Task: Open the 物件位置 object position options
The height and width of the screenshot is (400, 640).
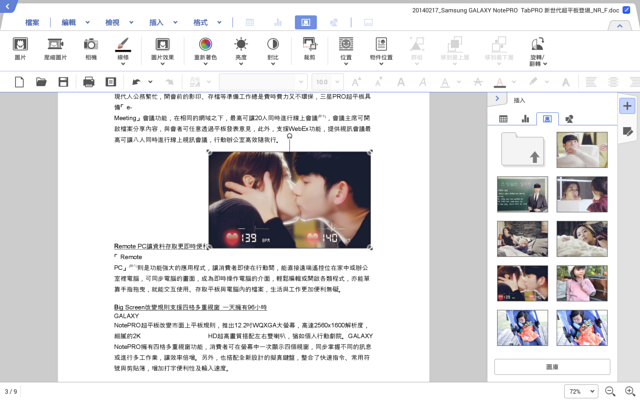Action: click(381, 51)
